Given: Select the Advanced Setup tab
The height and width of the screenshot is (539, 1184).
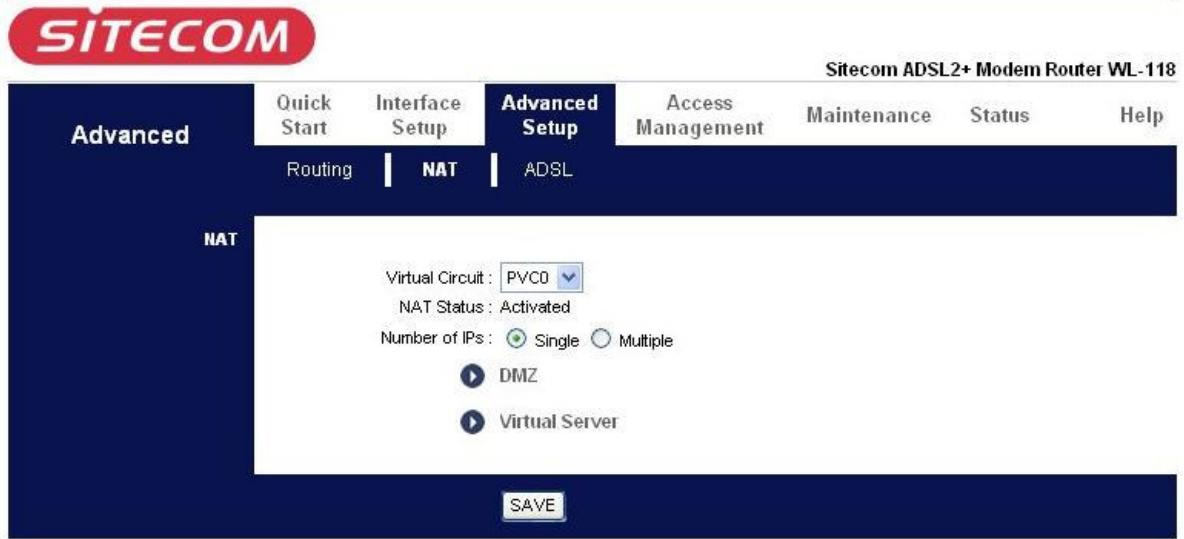Looking at the screenshot, I should click(550, 116).
